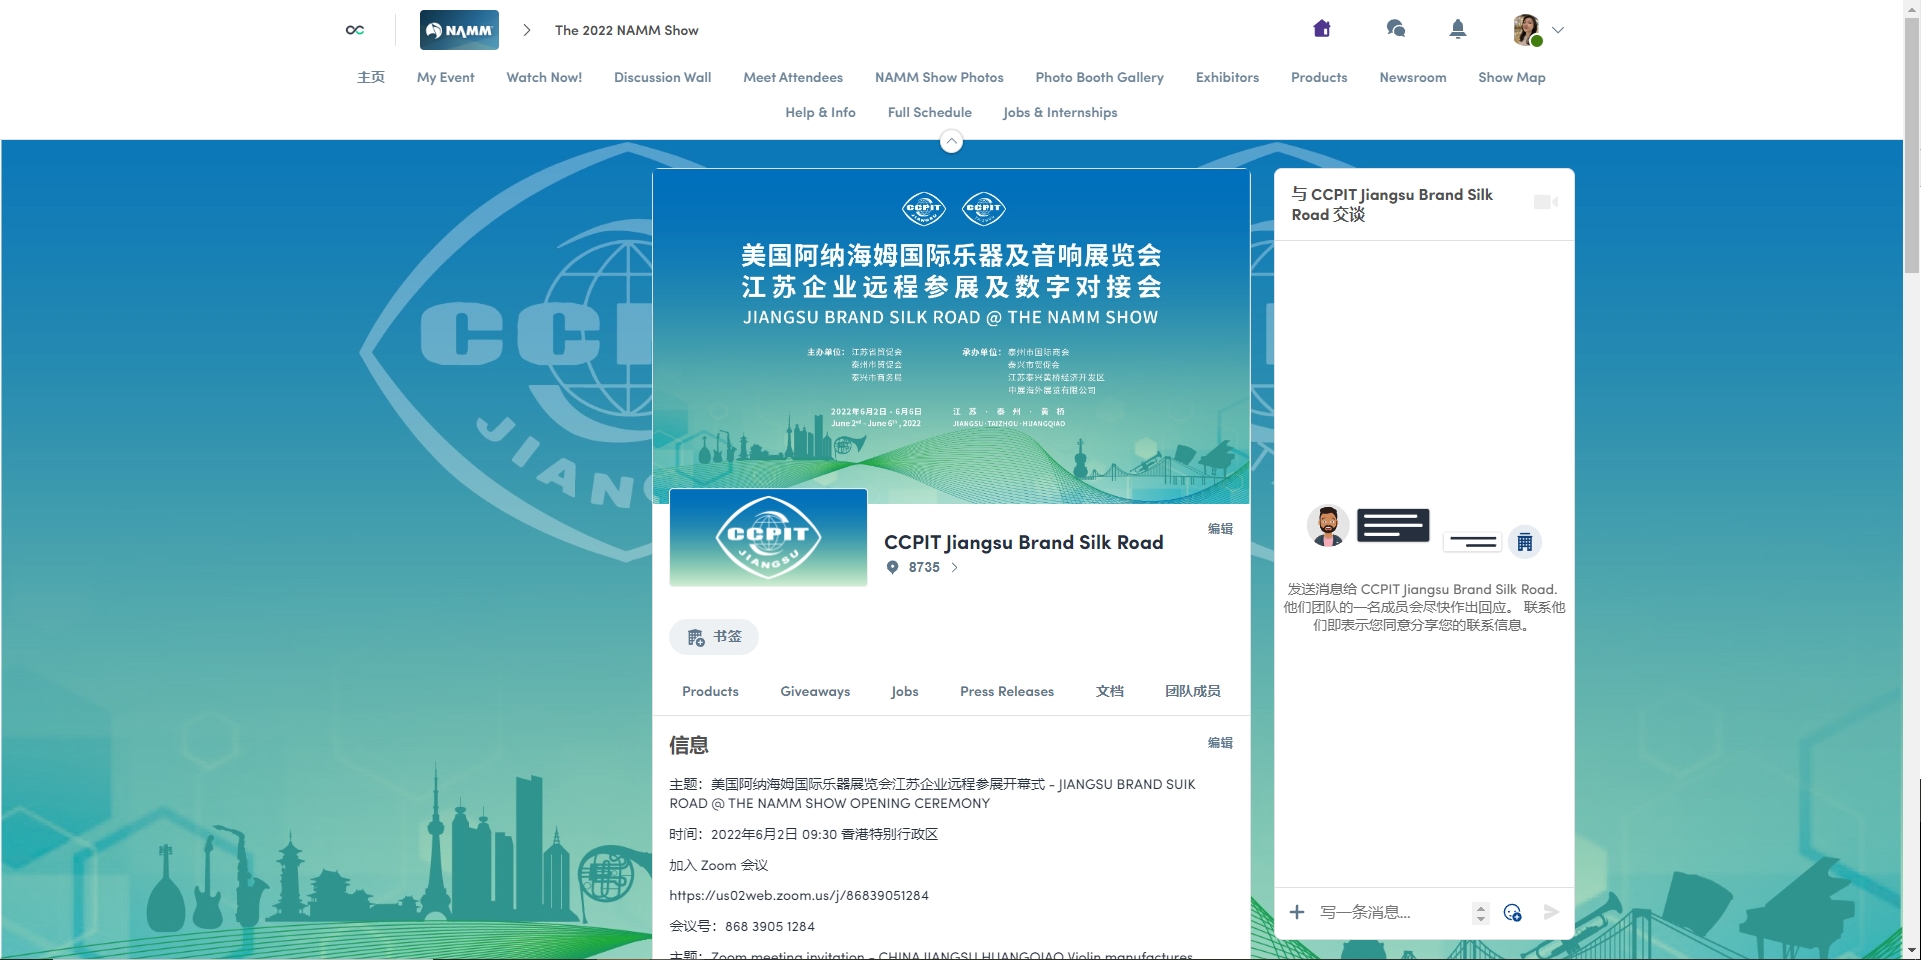Viewport: 1921px width, 960px height.
Task: Open Full Schedule
Action: point(930,112)
